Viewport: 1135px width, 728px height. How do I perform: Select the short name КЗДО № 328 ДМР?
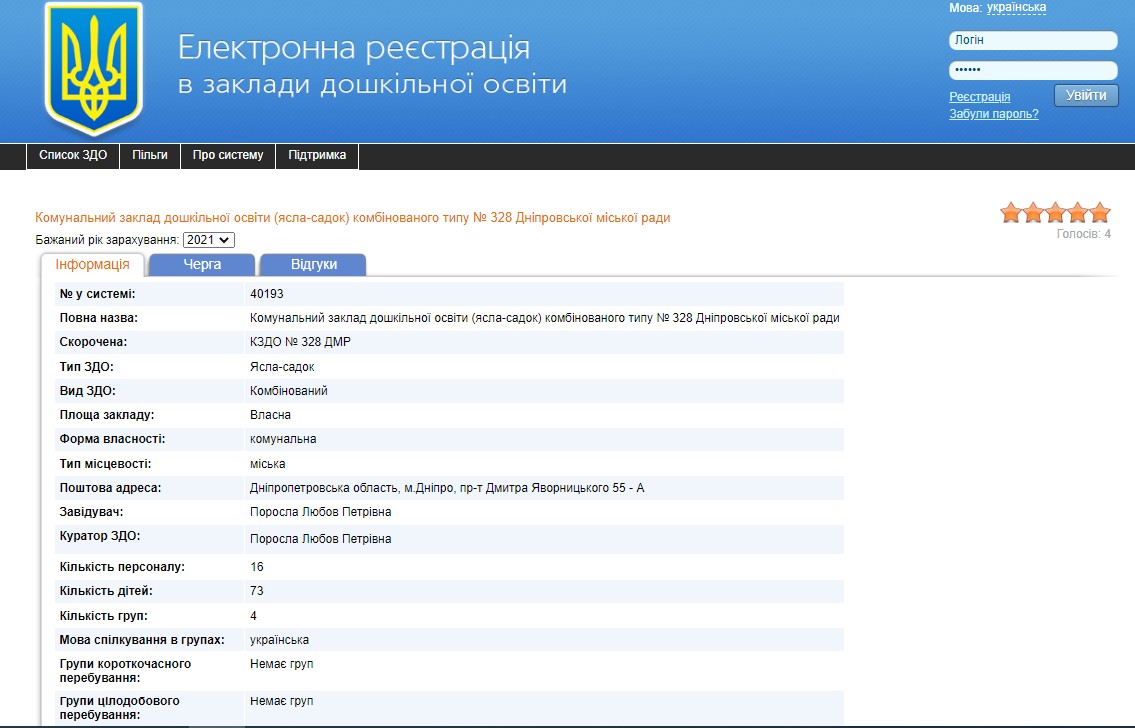pyautogui.click(x=300, y=342)
